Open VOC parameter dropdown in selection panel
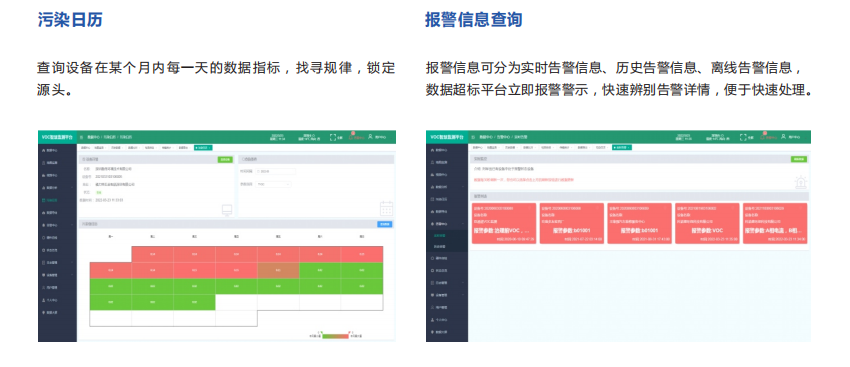 click(274, 184)
